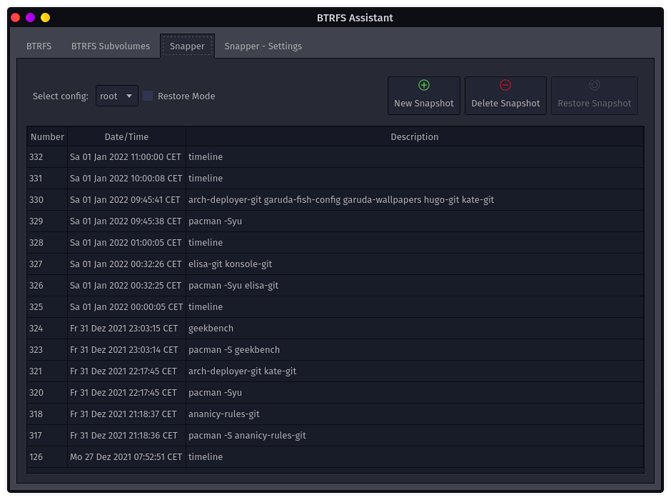
Task: Click the red window close button
Action: click(x=16, y=18)
